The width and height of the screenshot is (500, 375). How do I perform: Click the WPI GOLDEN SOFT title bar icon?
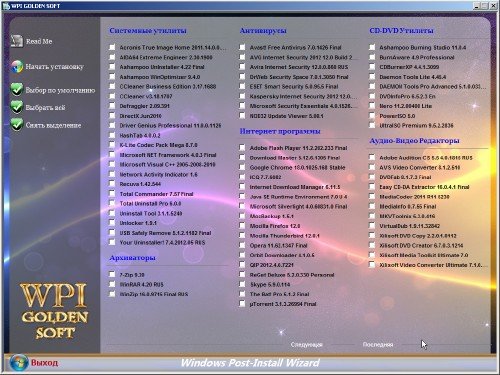coord(6,6)
